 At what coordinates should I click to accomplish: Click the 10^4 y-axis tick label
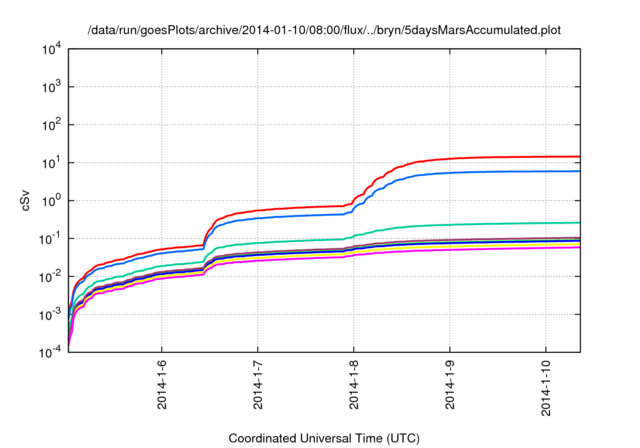click(x=51, y=49)
